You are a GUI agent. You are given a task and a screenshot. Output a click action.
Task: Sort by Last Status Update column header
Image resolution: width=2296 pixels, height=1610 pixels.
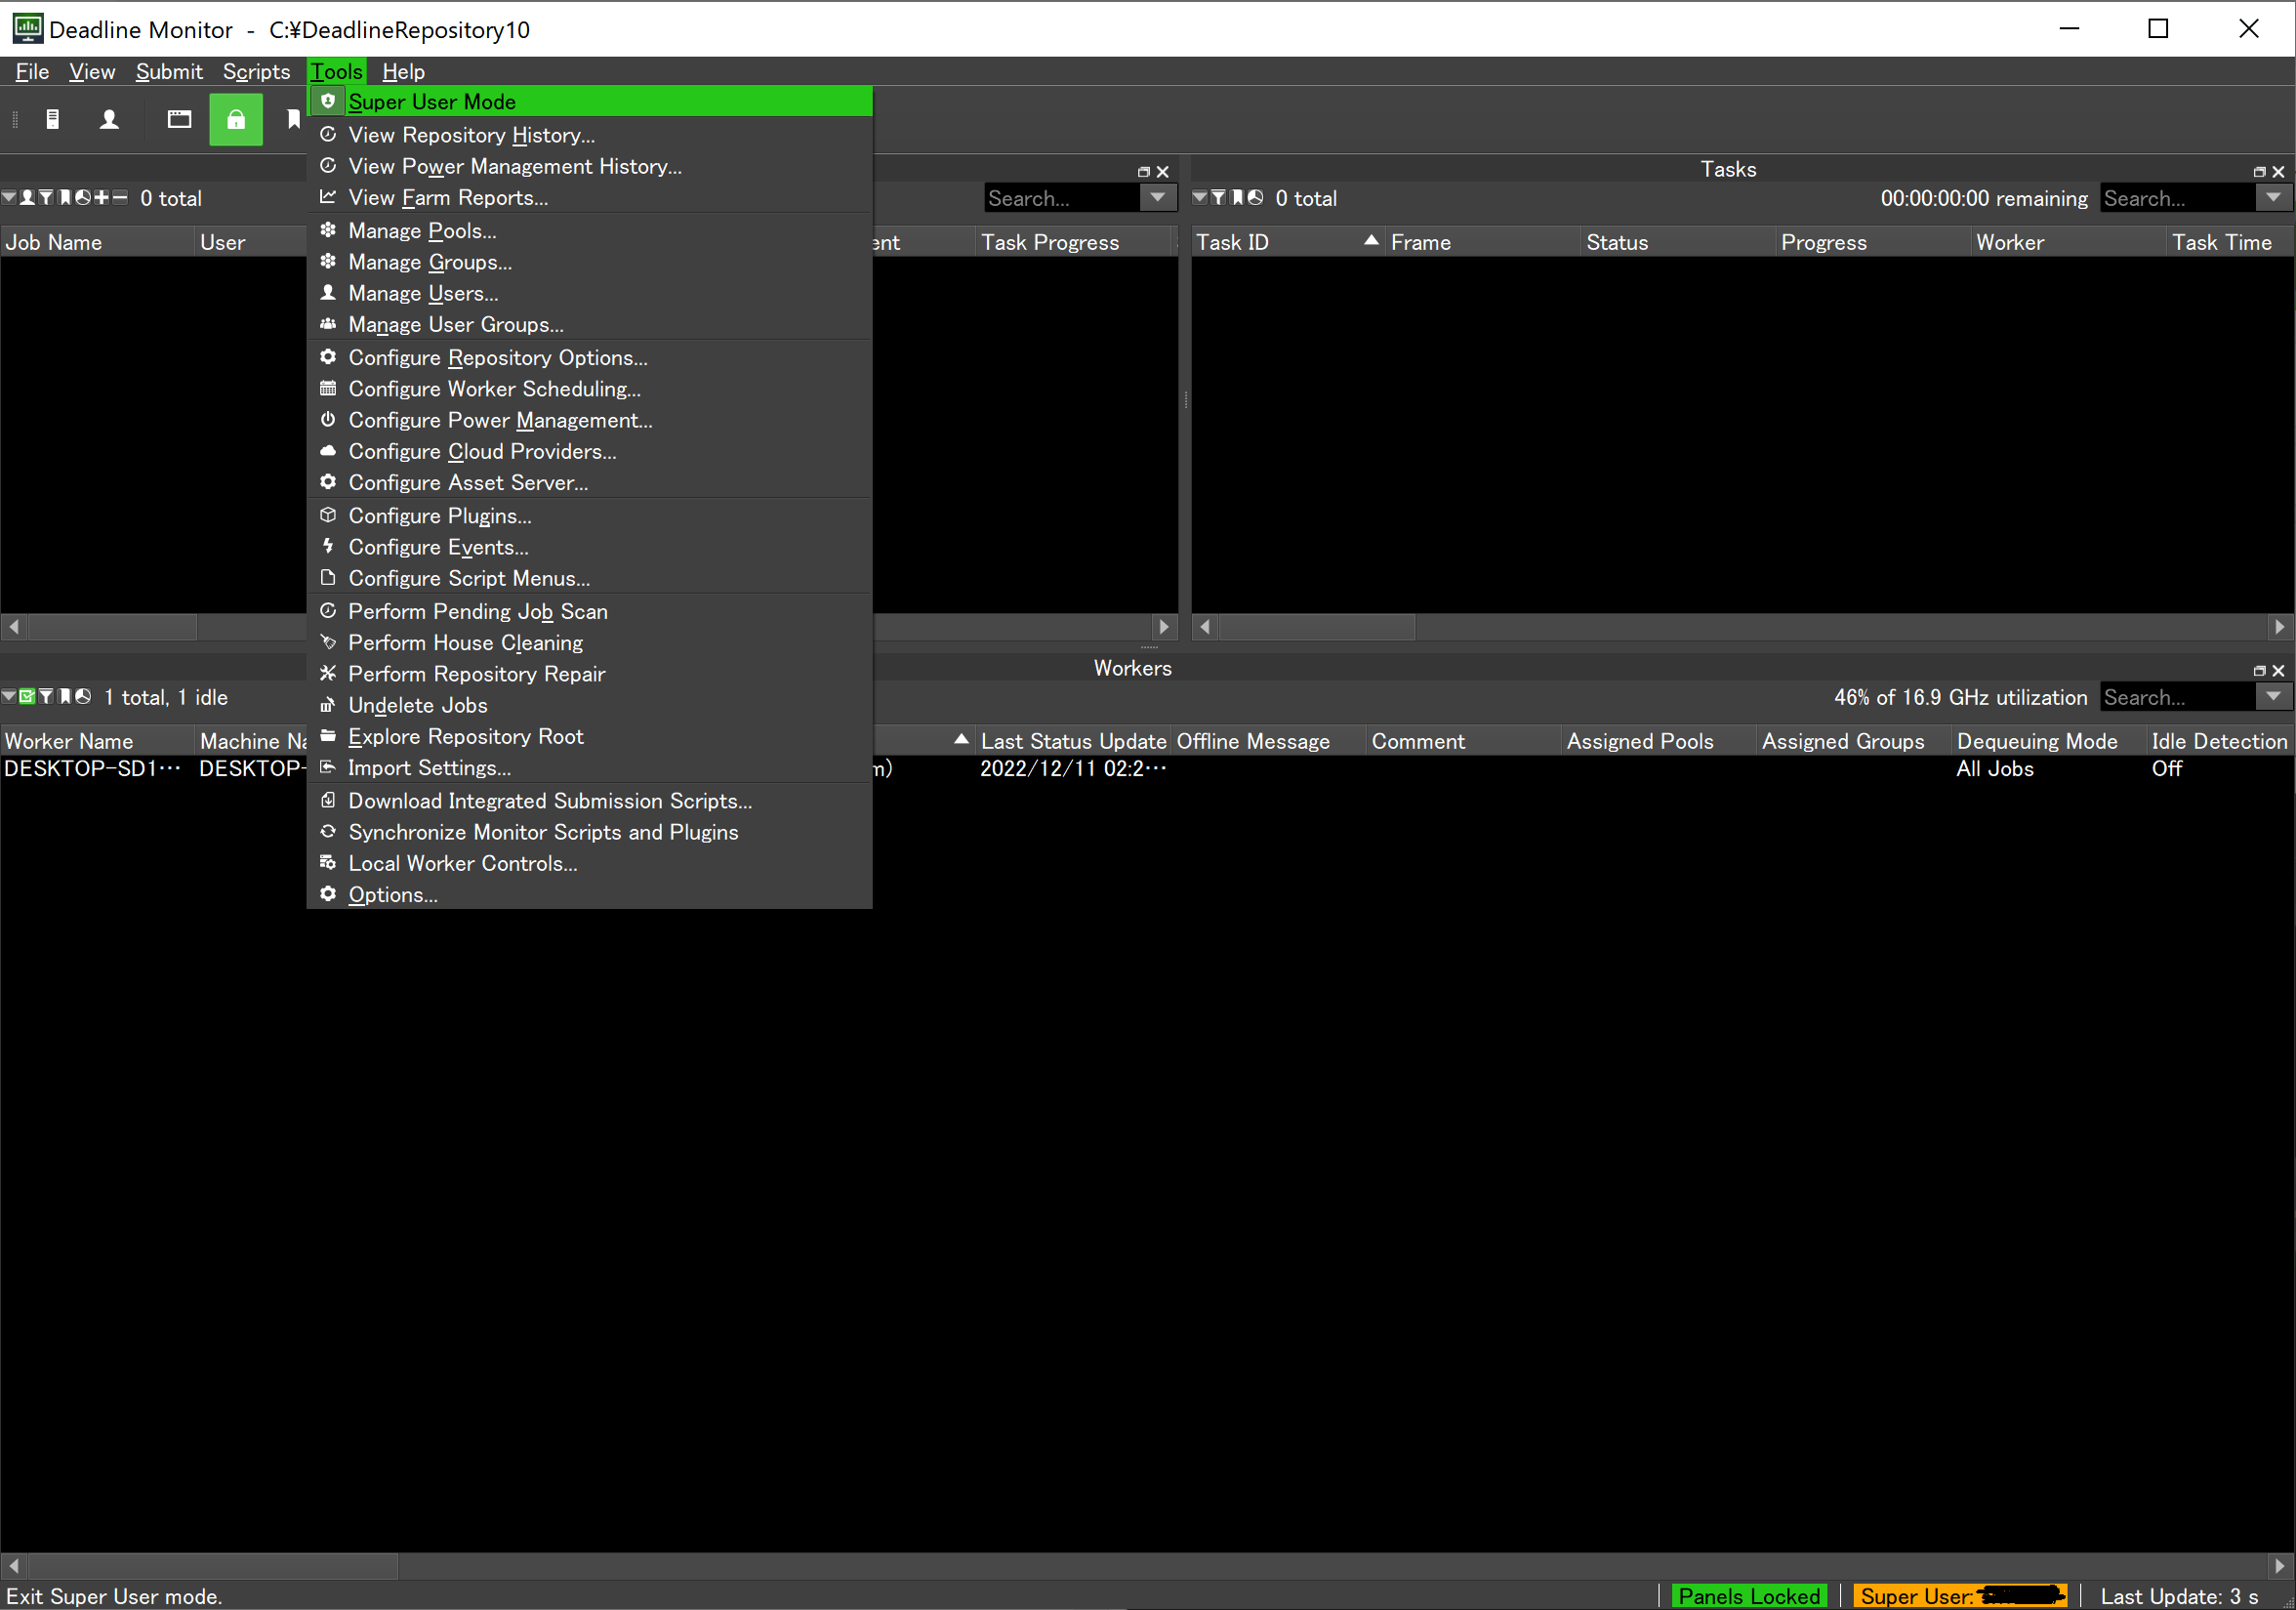(1072, 741)
